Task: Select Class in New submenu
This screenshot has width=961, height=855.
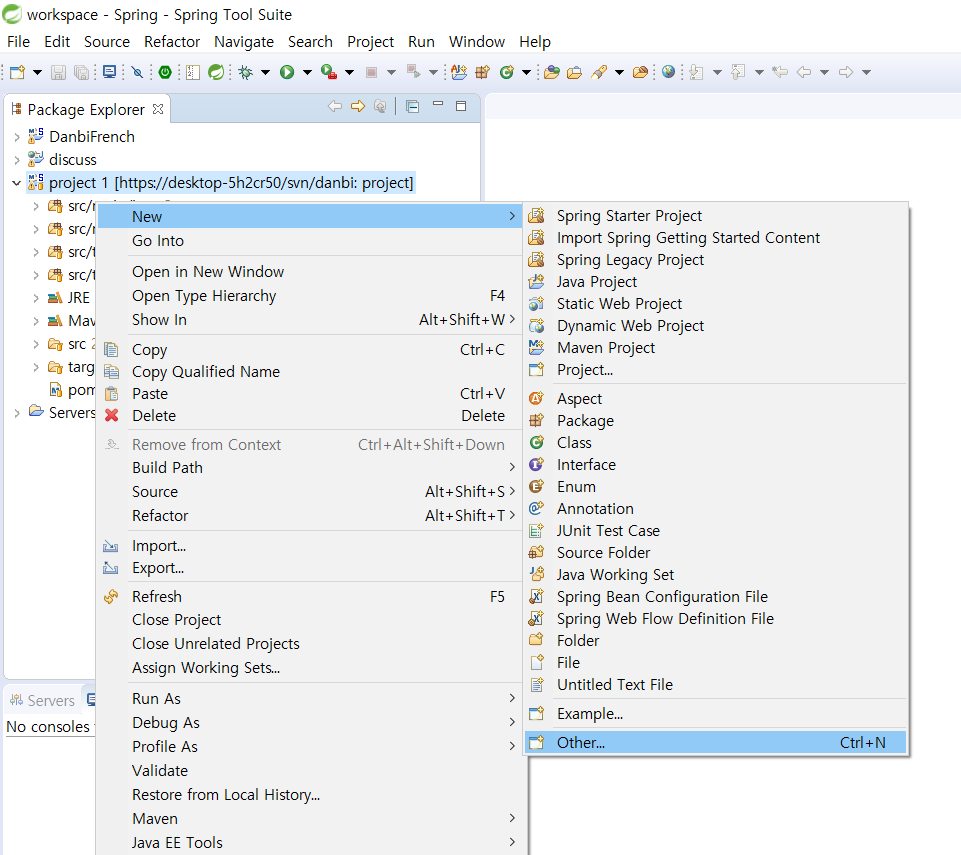Action: tap(715, 443)
